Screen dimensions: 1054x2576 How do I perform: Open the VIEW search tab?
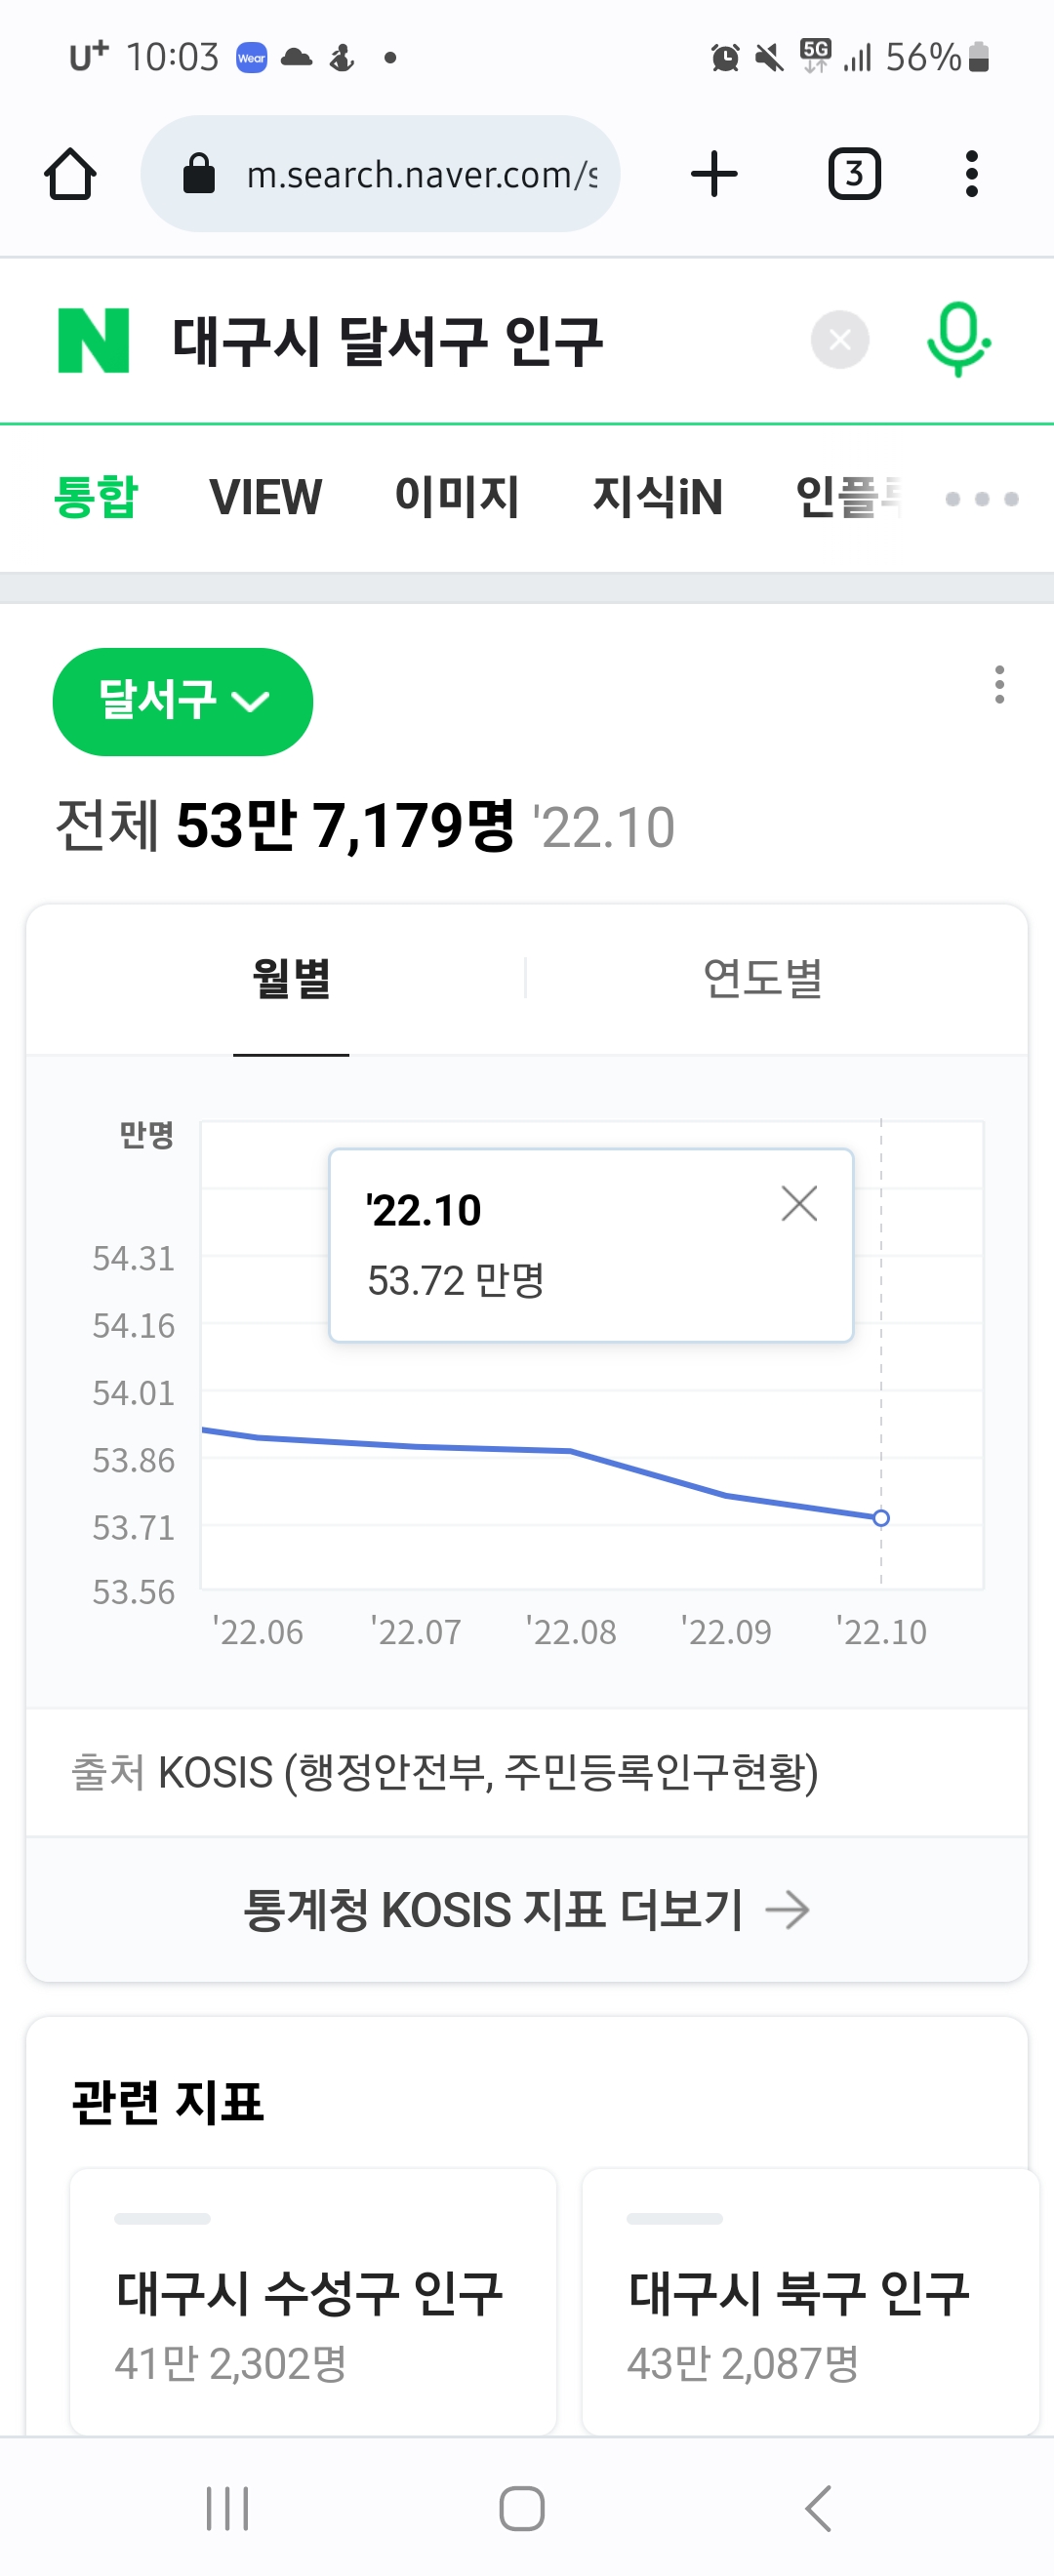(265, 497)
